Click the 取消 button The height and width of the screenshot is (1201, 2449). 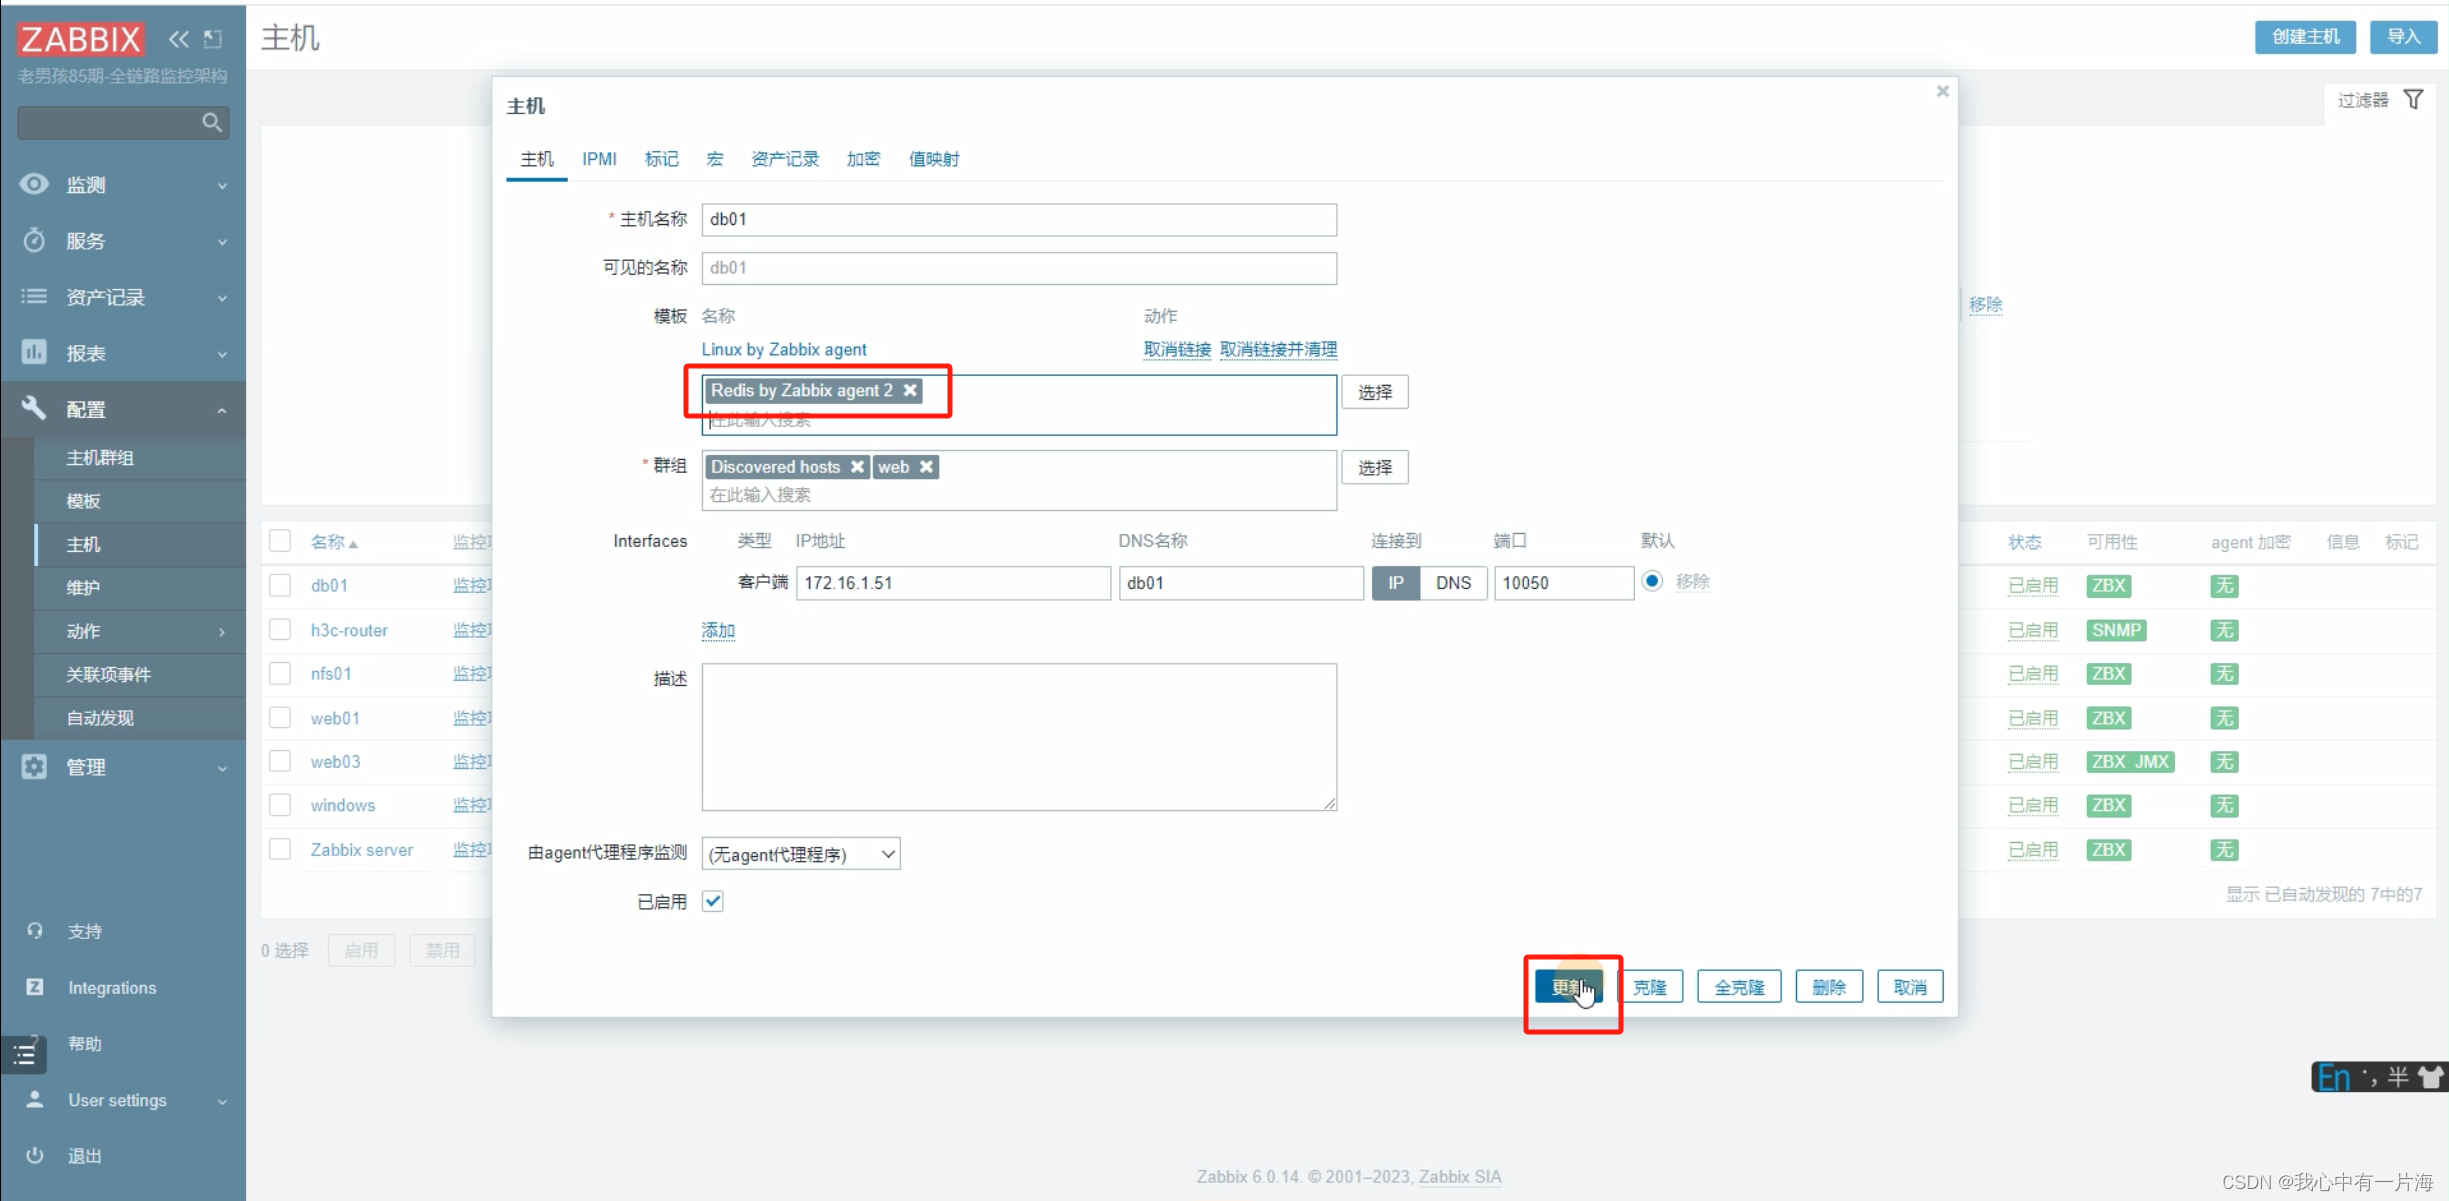coord(1910,987)
